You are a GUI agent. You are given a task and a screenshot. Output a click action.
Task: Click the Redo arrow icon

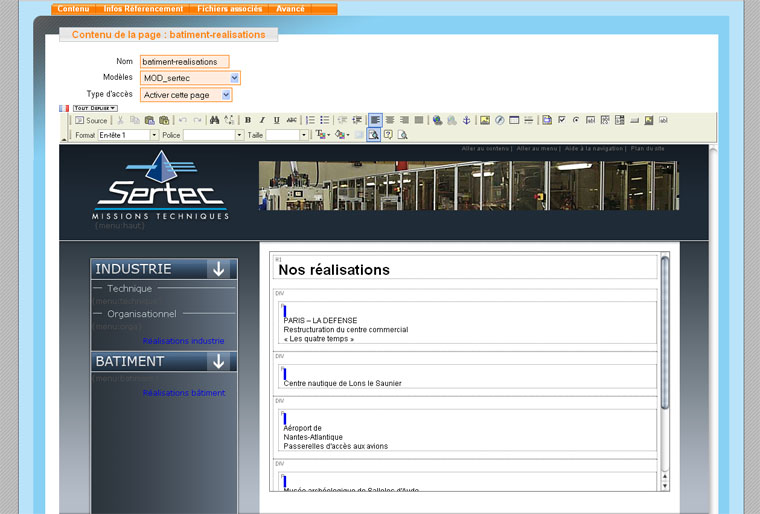click(197, 120)
